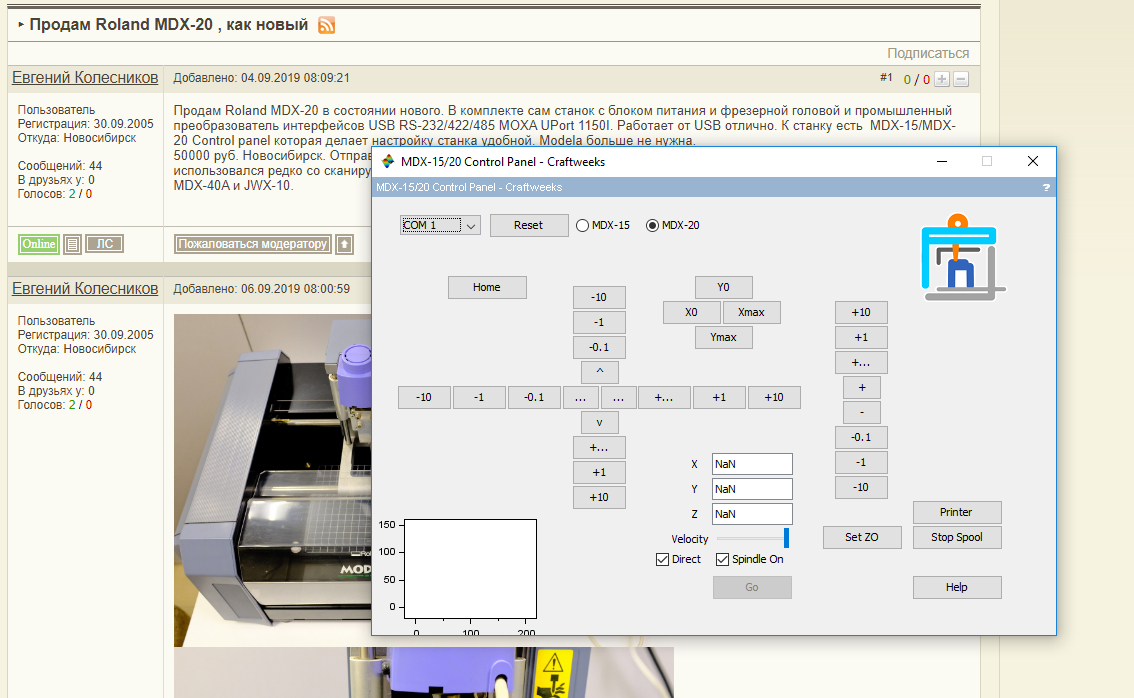The image size is (1134, 698).
Task: Move to Y0 position button
Action: pos(724,287)
